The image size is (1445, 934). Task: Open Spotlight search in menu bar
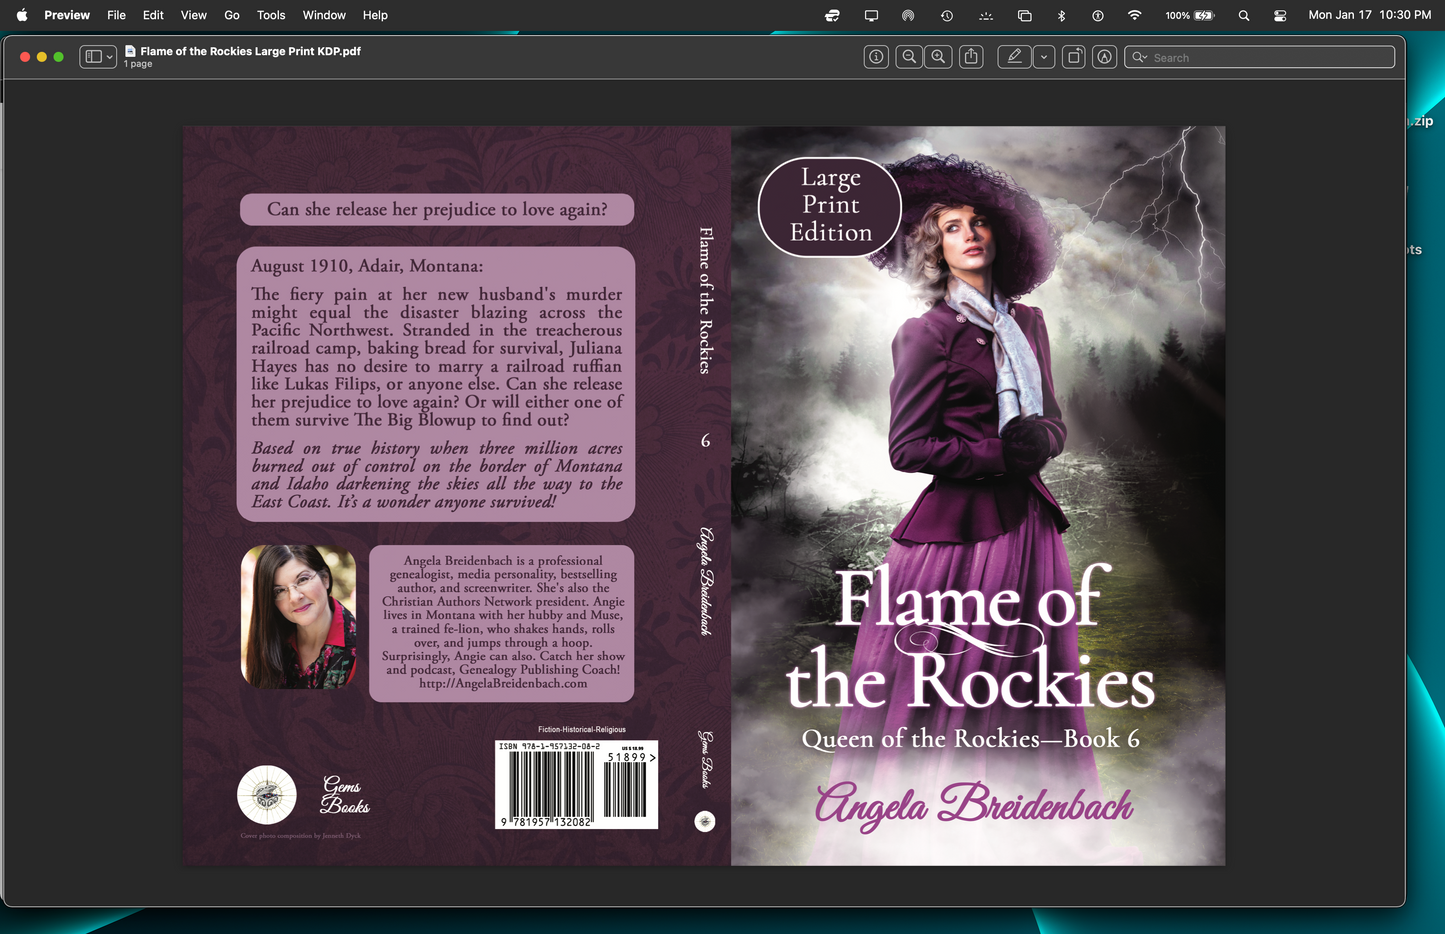[x=1244, y=15]
